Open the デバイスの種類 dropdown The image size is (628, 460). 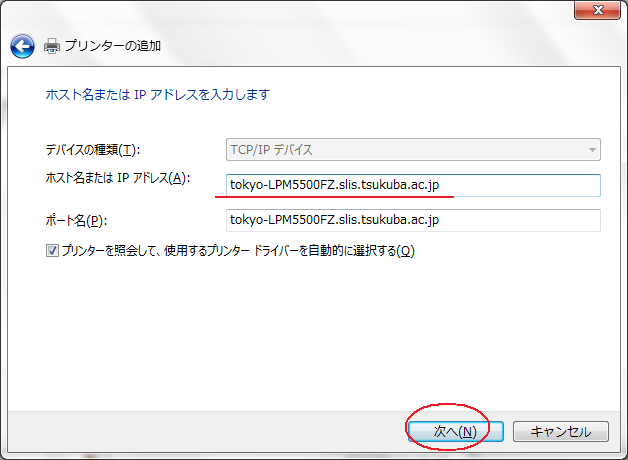[413, 150]
